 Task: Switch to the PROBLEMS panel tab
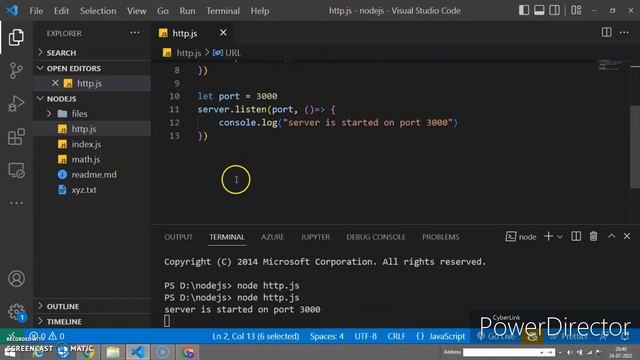(440, 237)
